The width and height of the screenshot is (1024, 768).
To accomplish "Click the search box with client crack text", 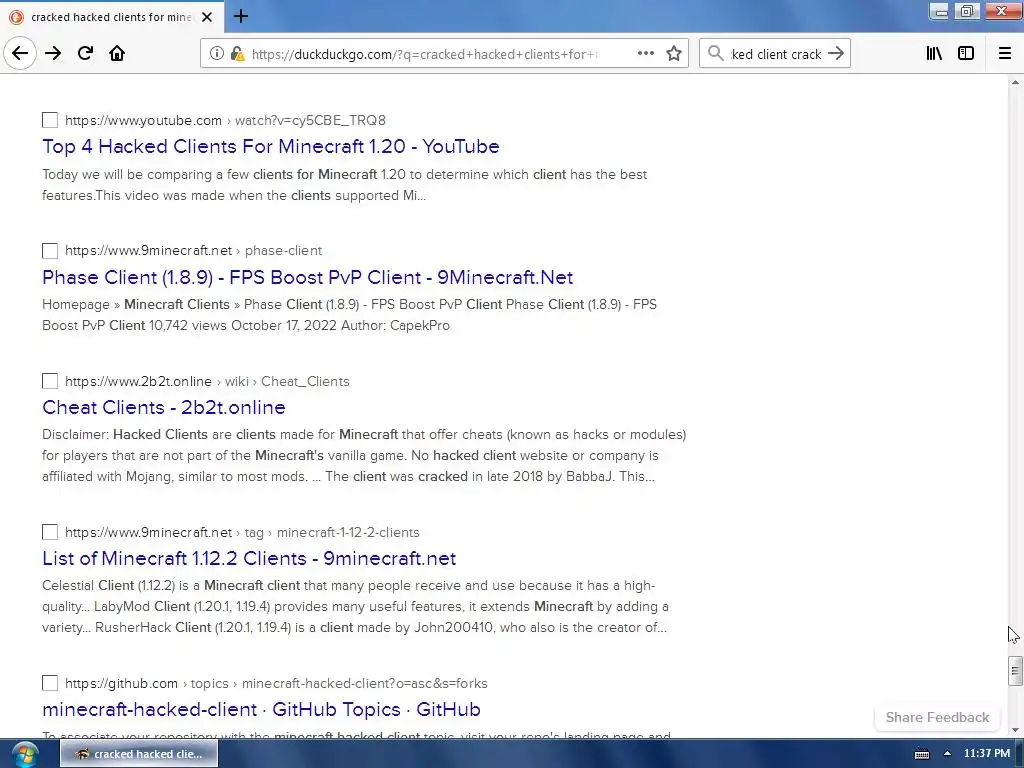I will [775, 54].
